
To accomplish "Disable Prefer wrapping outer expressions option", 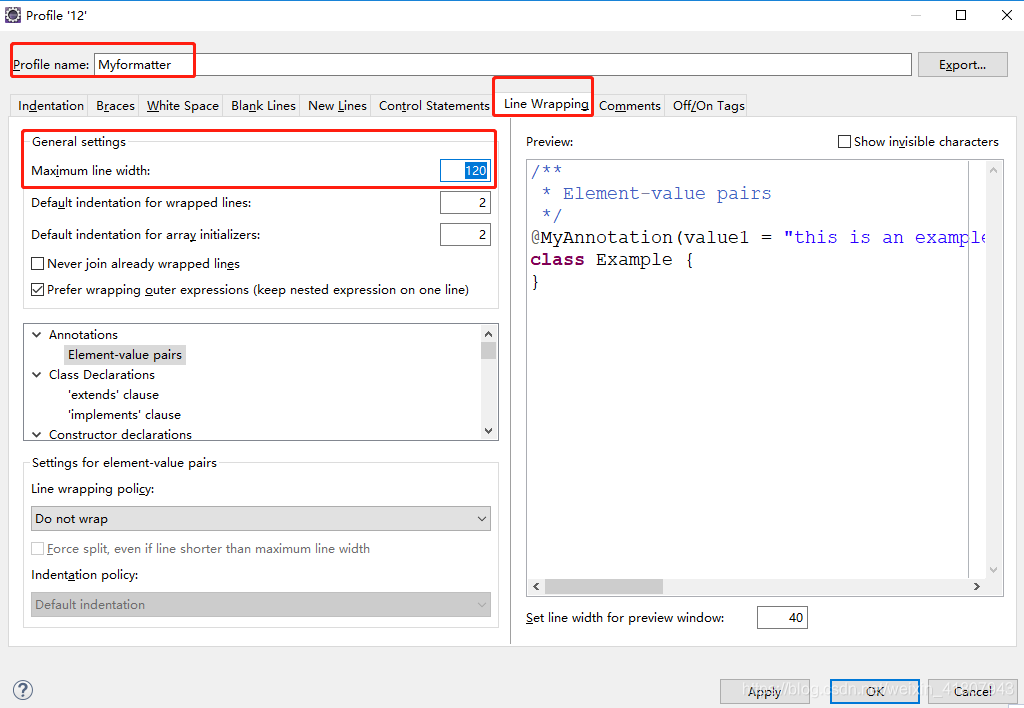I will coord(37,289).
